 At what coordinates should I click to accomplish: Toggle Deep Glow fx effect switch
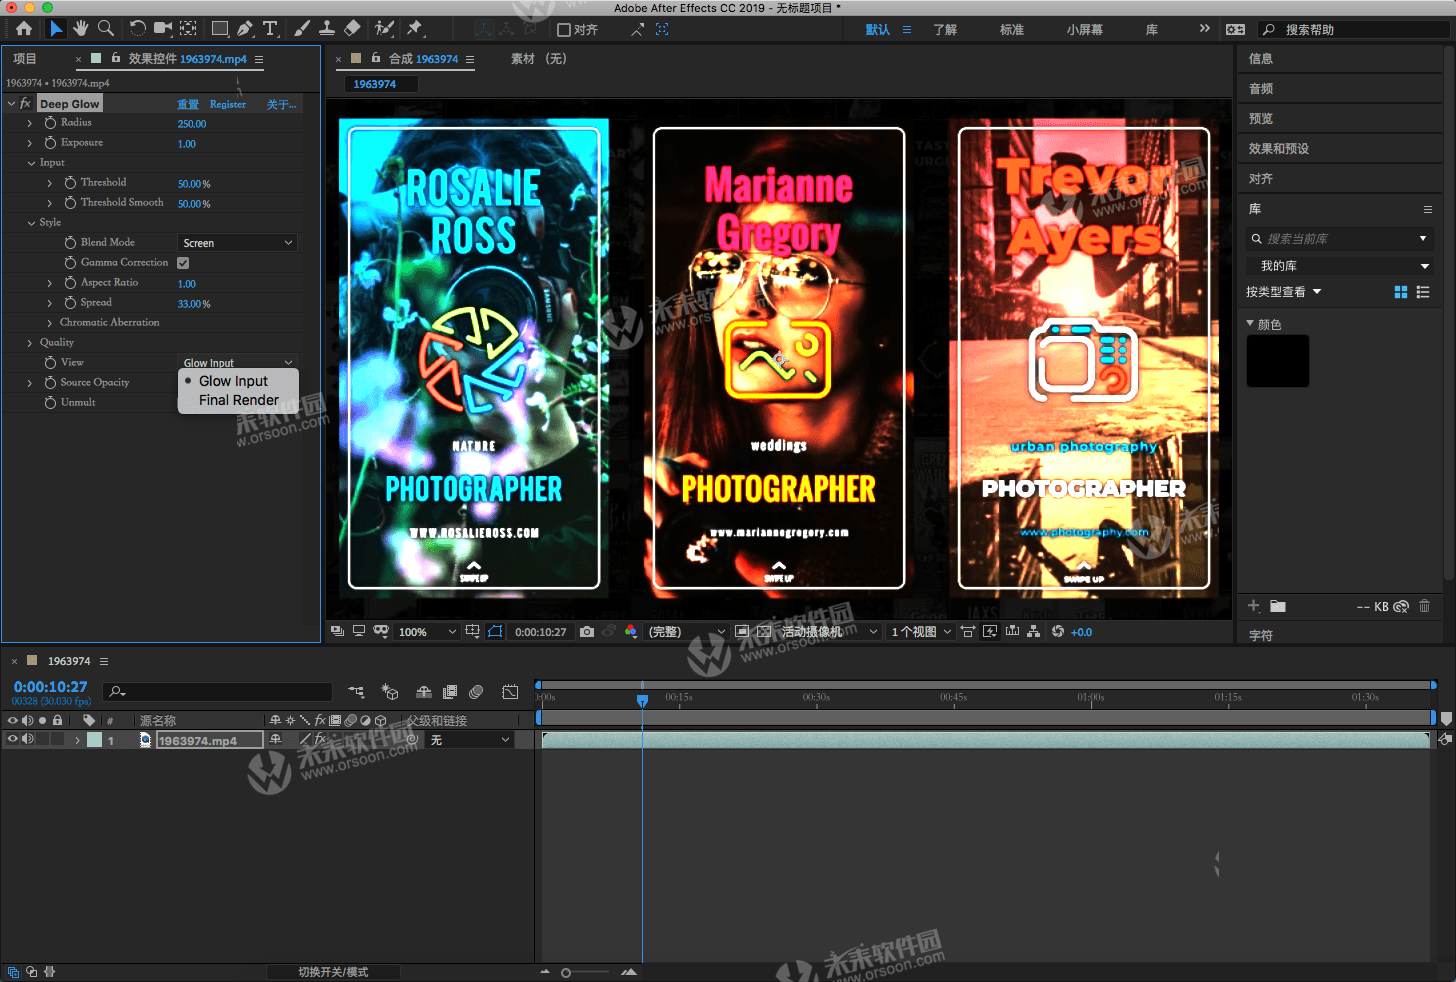(x=26, y=104)
